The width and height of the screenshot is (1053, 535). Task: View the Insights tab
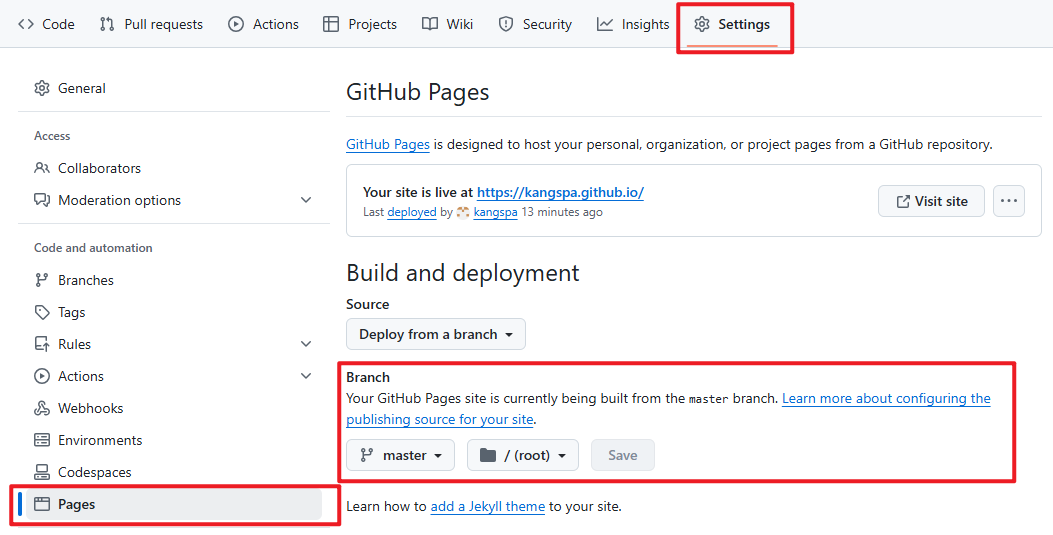click(633, 24)
